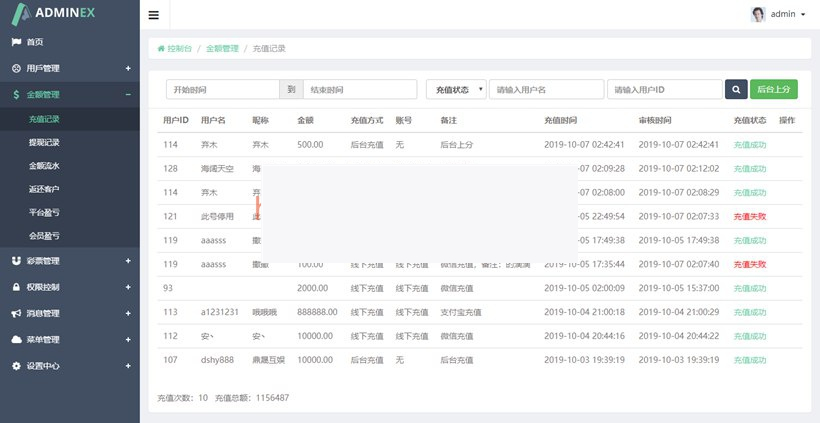
Task: Click the 用户管理 icon in sidebar
Action: [16, 68]
